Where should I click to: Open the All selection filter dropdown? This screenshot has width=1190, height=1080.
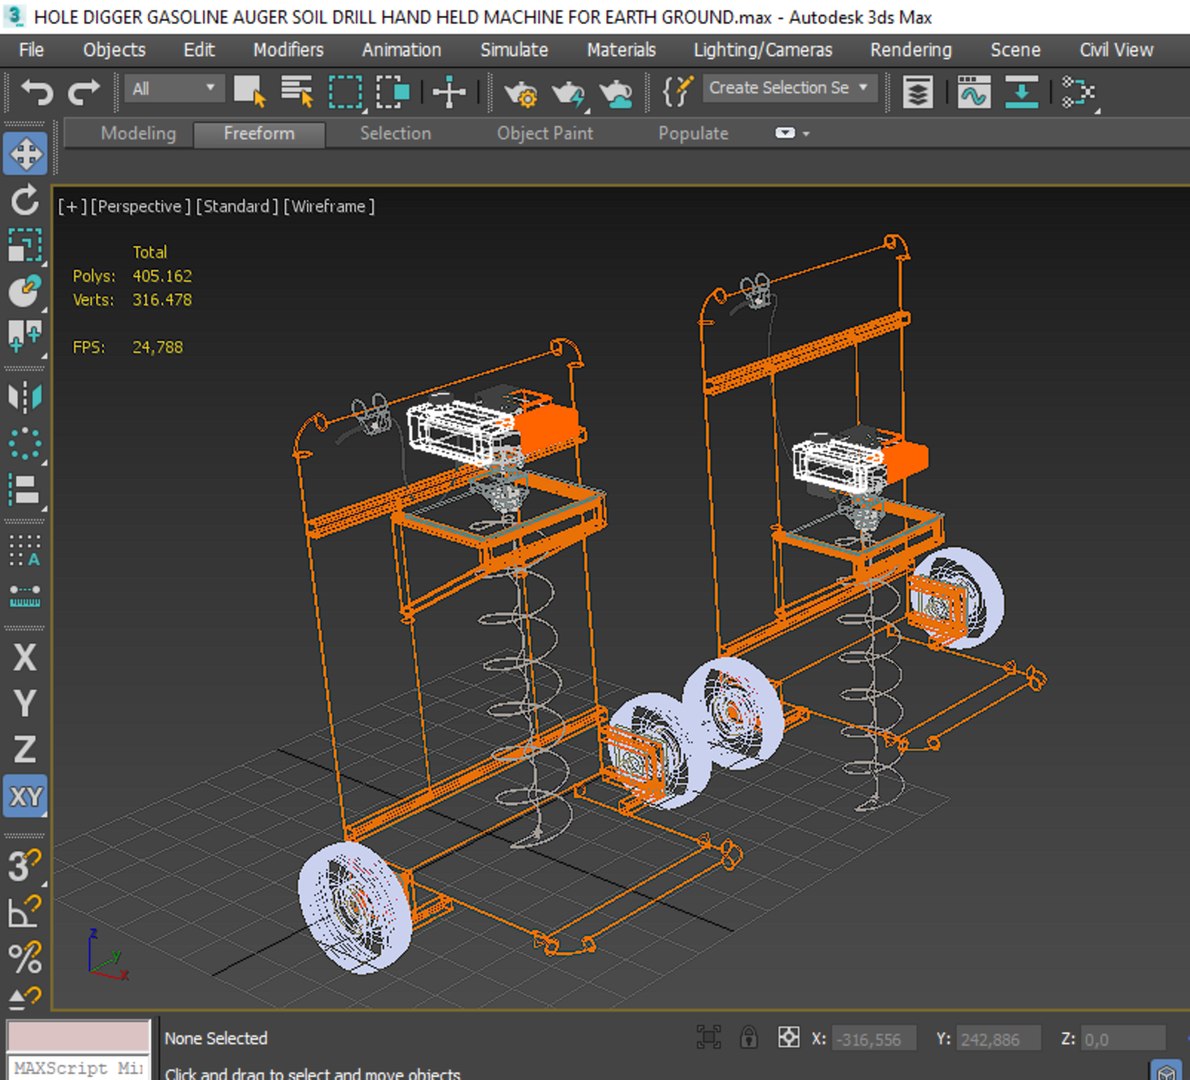[x=174, y=89]
